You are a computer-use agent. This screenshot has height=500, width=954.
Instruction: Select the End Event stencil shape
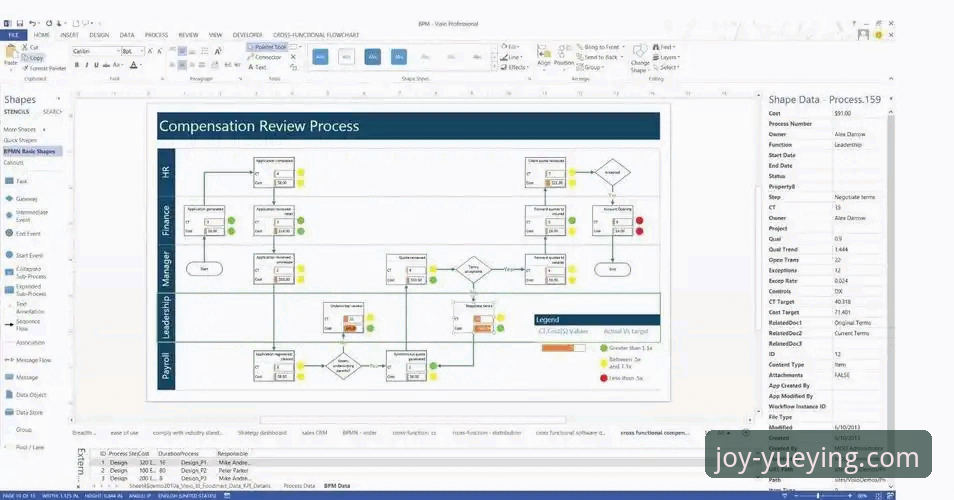click(23, 234)
